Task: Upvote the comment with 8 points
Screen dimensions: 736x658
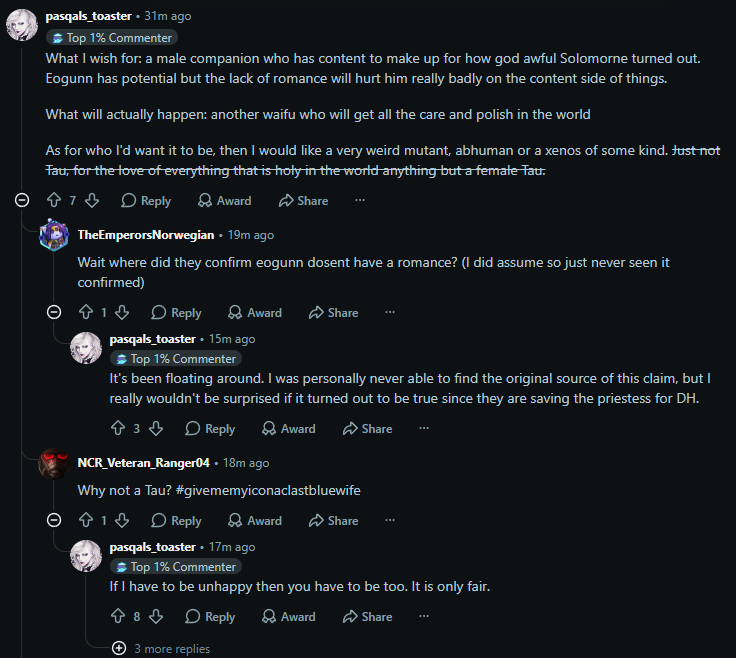Action: [118, 617]
